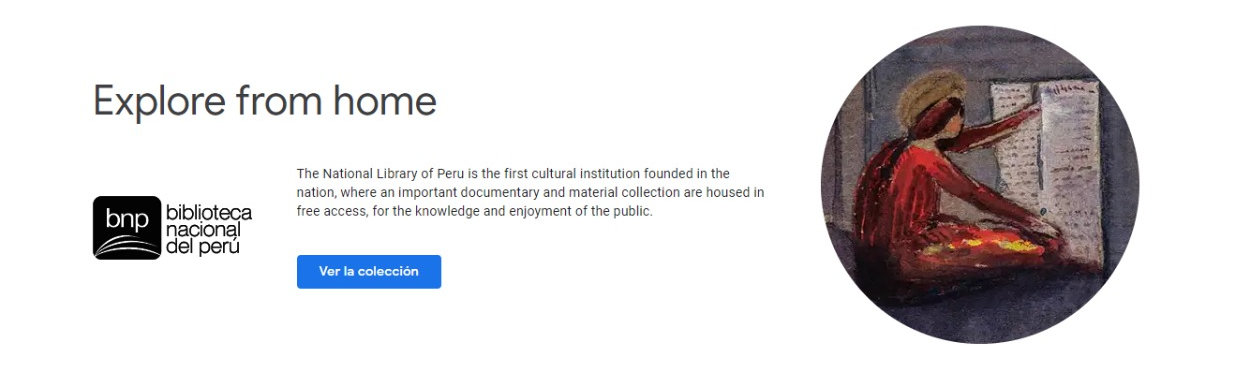Click the word biblioteca in the logo
The image size is (1251, 382).
[x=208, y=213]
